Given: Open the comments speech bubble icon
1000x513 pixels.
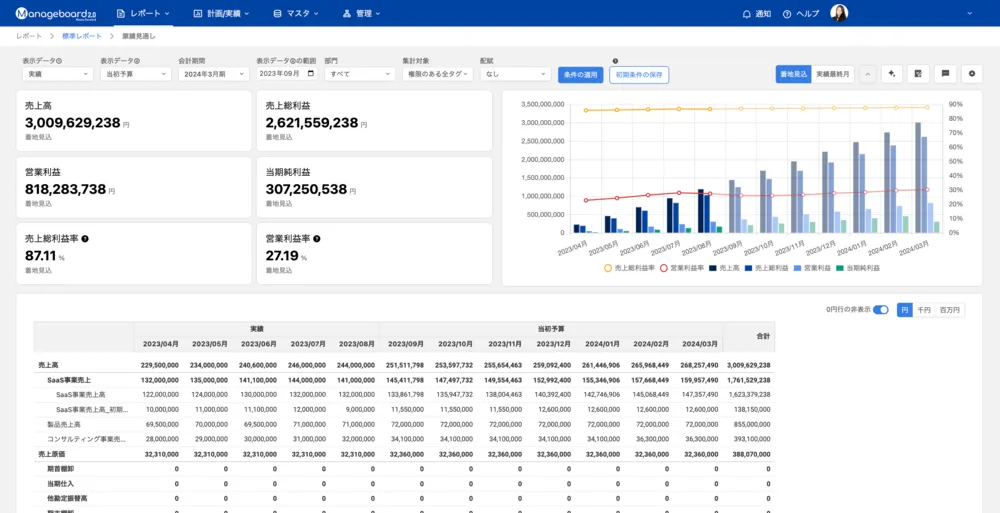Looking at the screenshot, I should 944,74.
